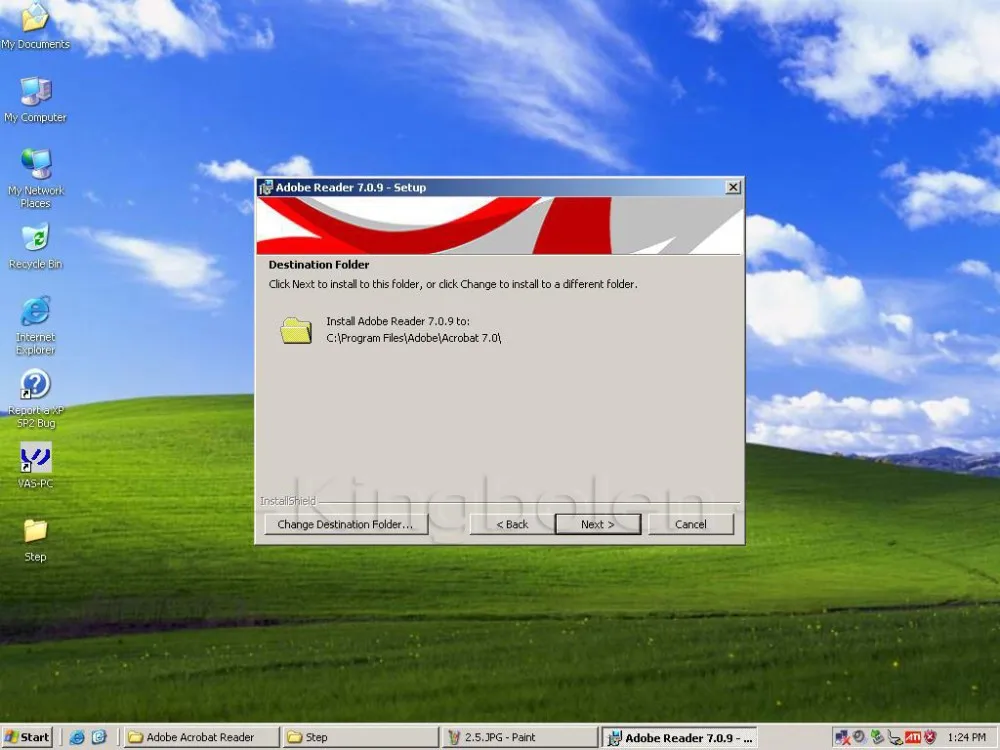Switch to Adobe Reader 7.0.9 taskbar button
This screenshot has height=750, width=1000.
(680, 737)
